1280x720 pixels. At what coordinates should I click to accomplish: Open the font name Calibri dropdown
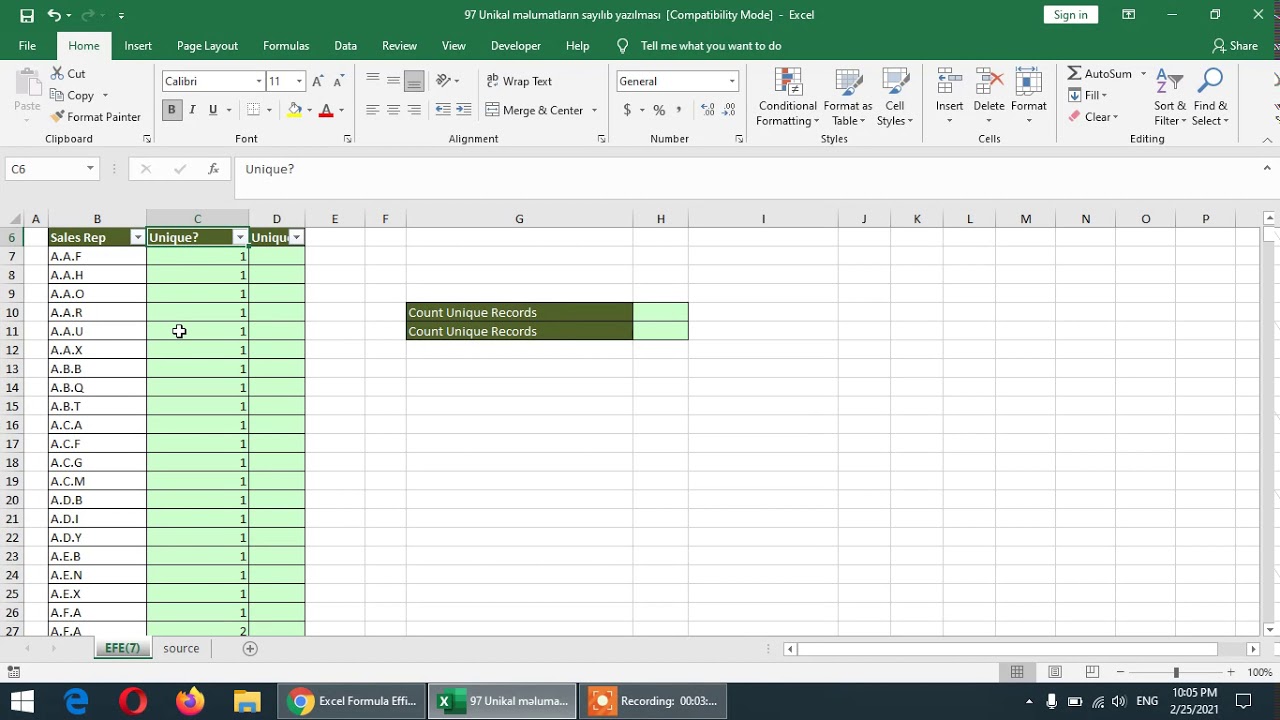tap(259, 81)
